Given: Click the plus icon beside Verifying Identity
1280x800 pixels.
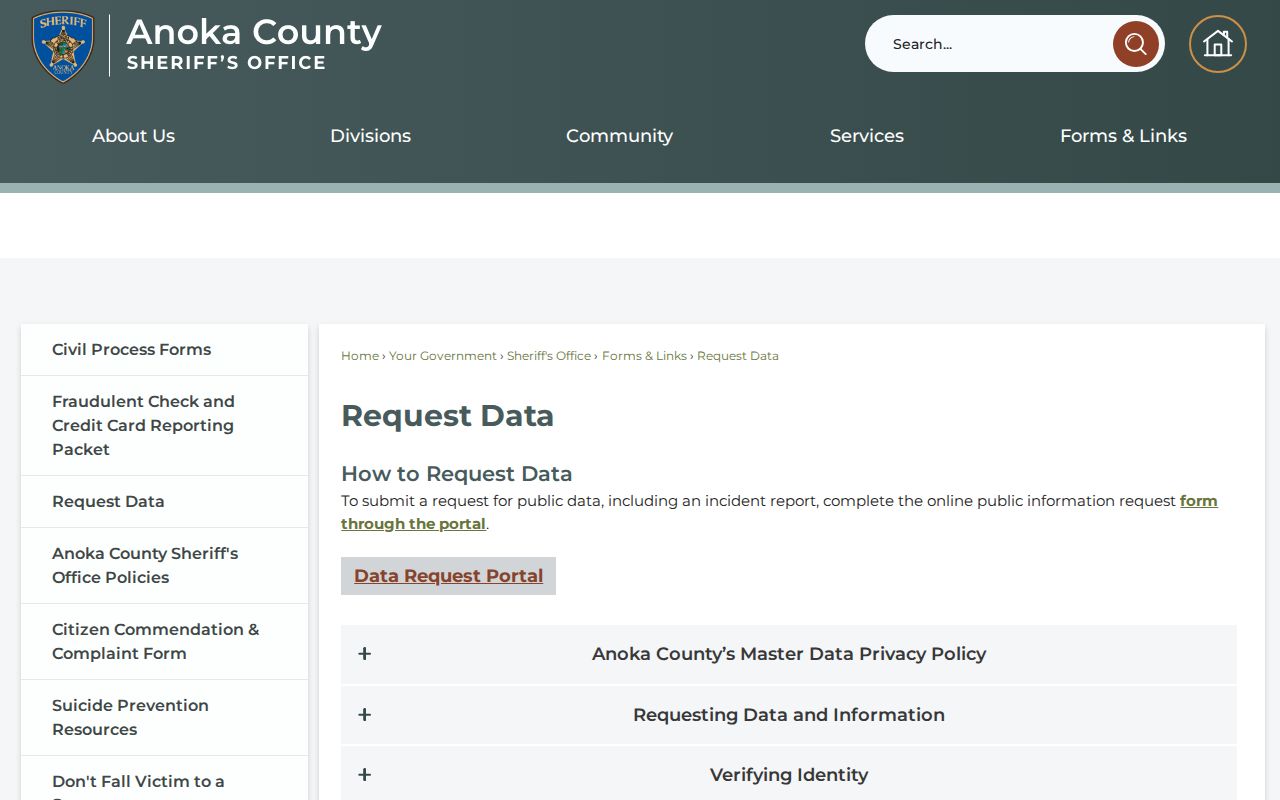Looking at the screenshot, I should pyautogui.click(x=365, y=775).
